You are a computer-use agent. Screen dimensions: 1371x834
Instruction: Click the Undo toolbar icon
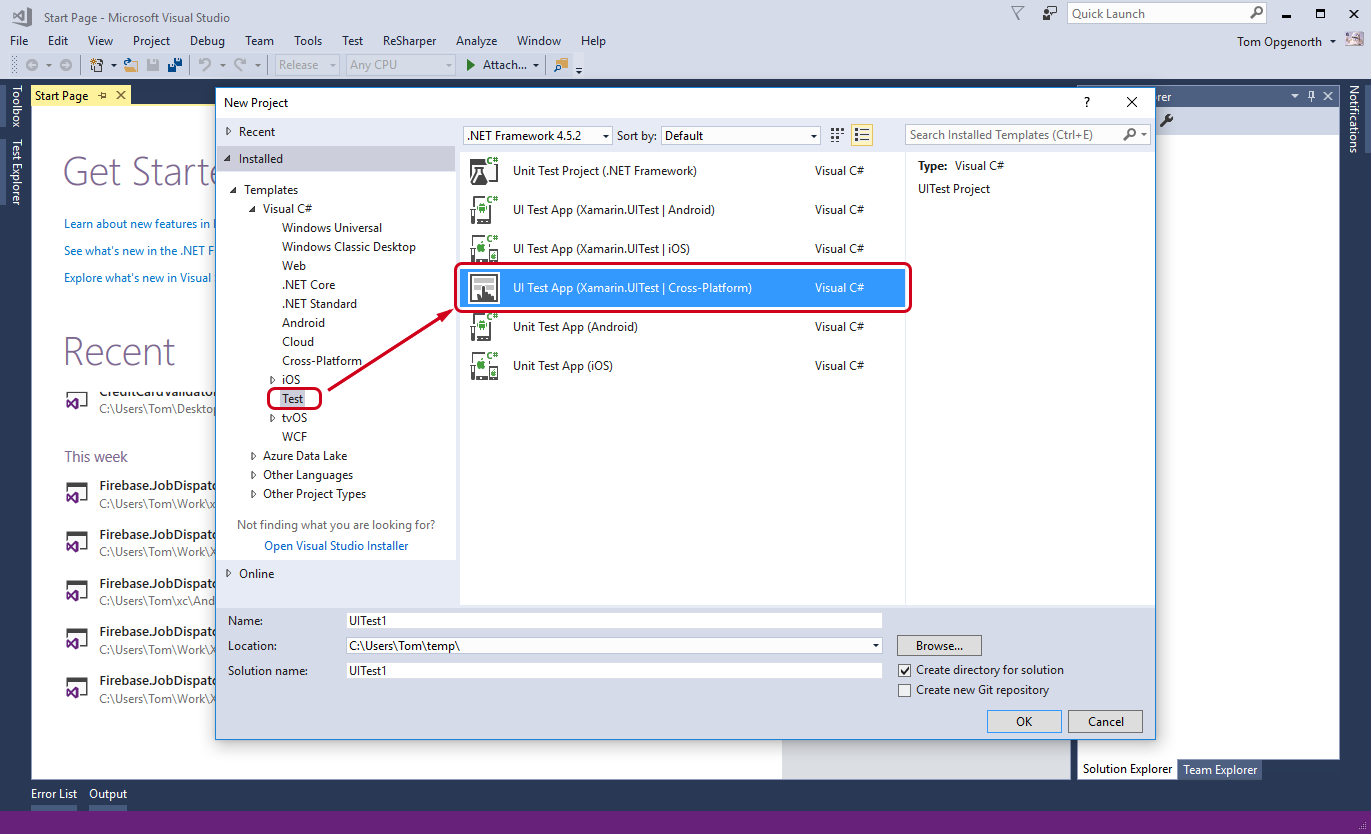(205, 65)
